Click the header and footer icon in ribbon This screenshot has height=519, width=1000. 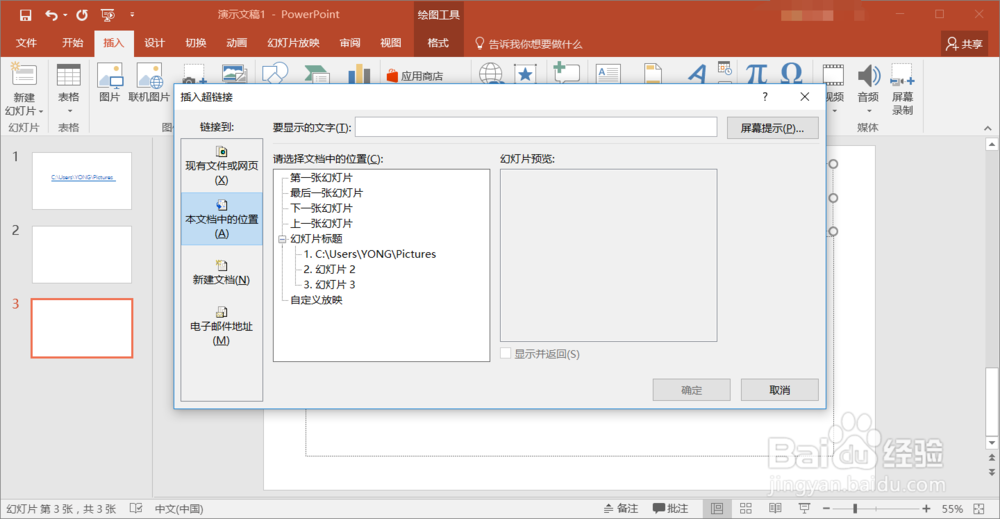(652, 73)
